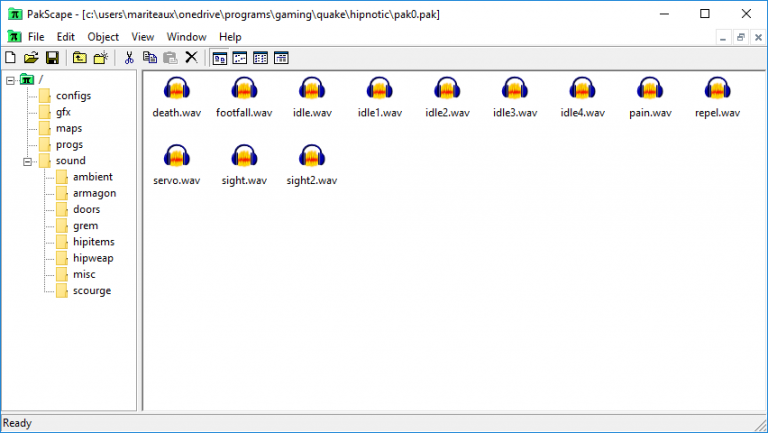Select the footfall.wav audio file
The height and width of the screenshot is (433, 768).
(244, 97)
